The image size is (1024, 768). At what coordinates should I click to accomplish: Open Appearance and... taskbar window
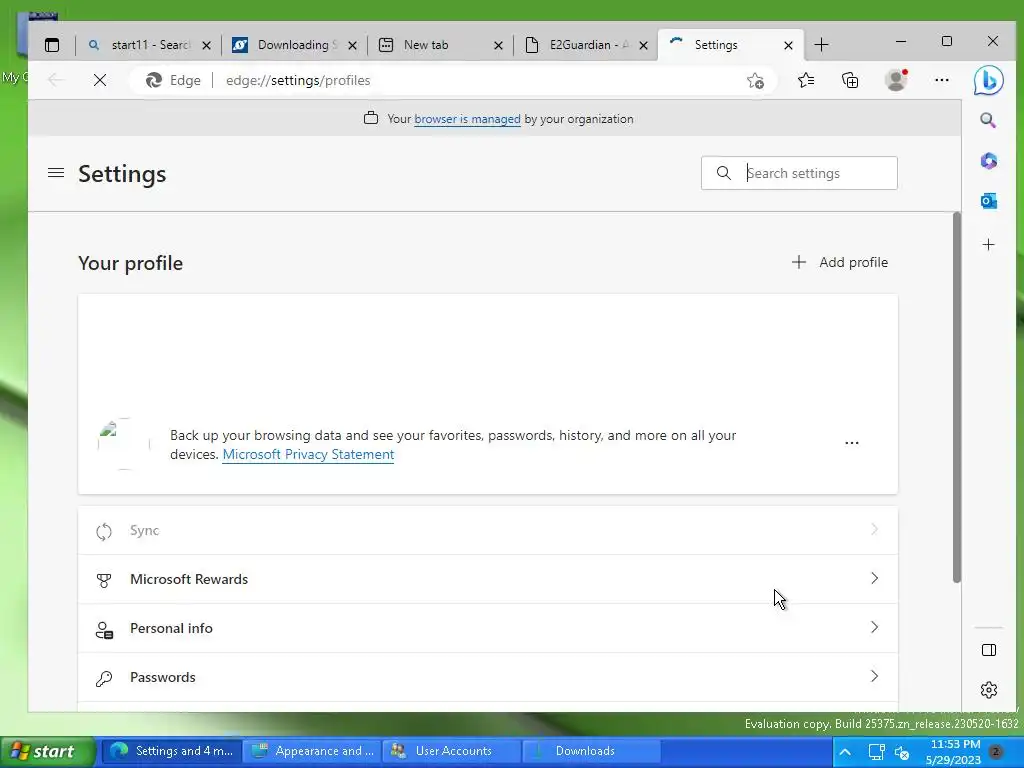pos(312,751)
